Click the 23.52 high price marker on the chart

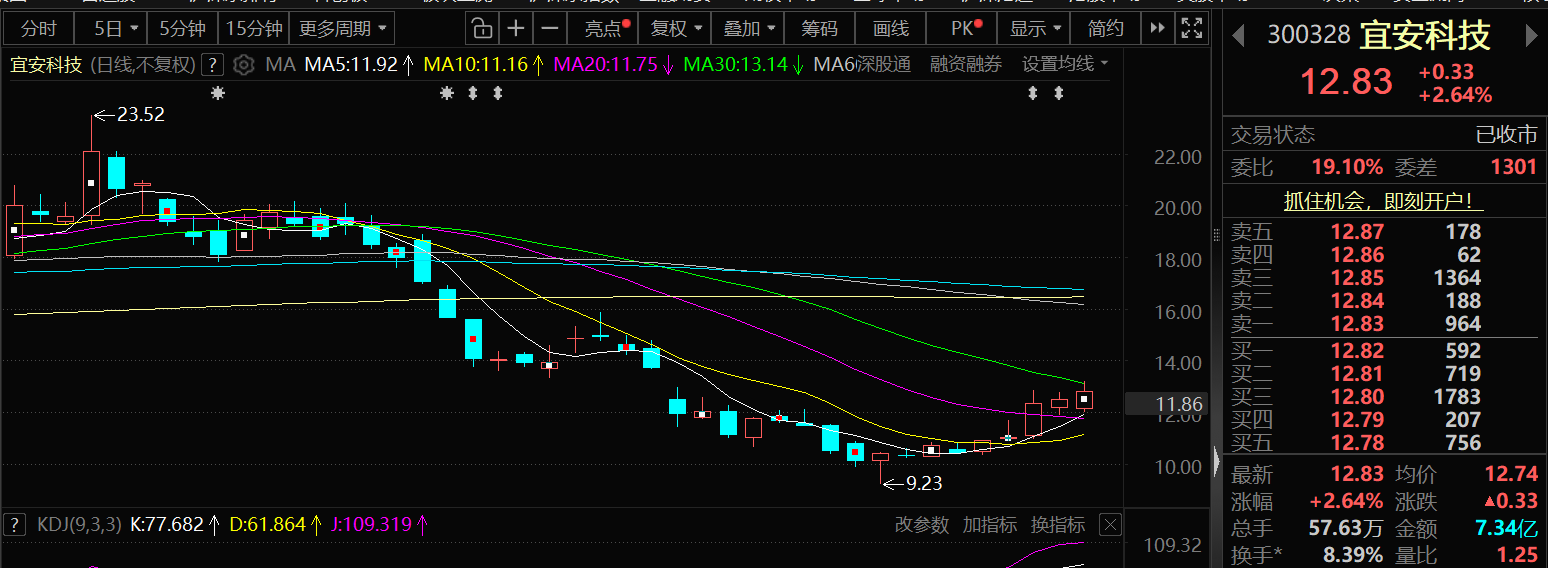tap(130, 115)
